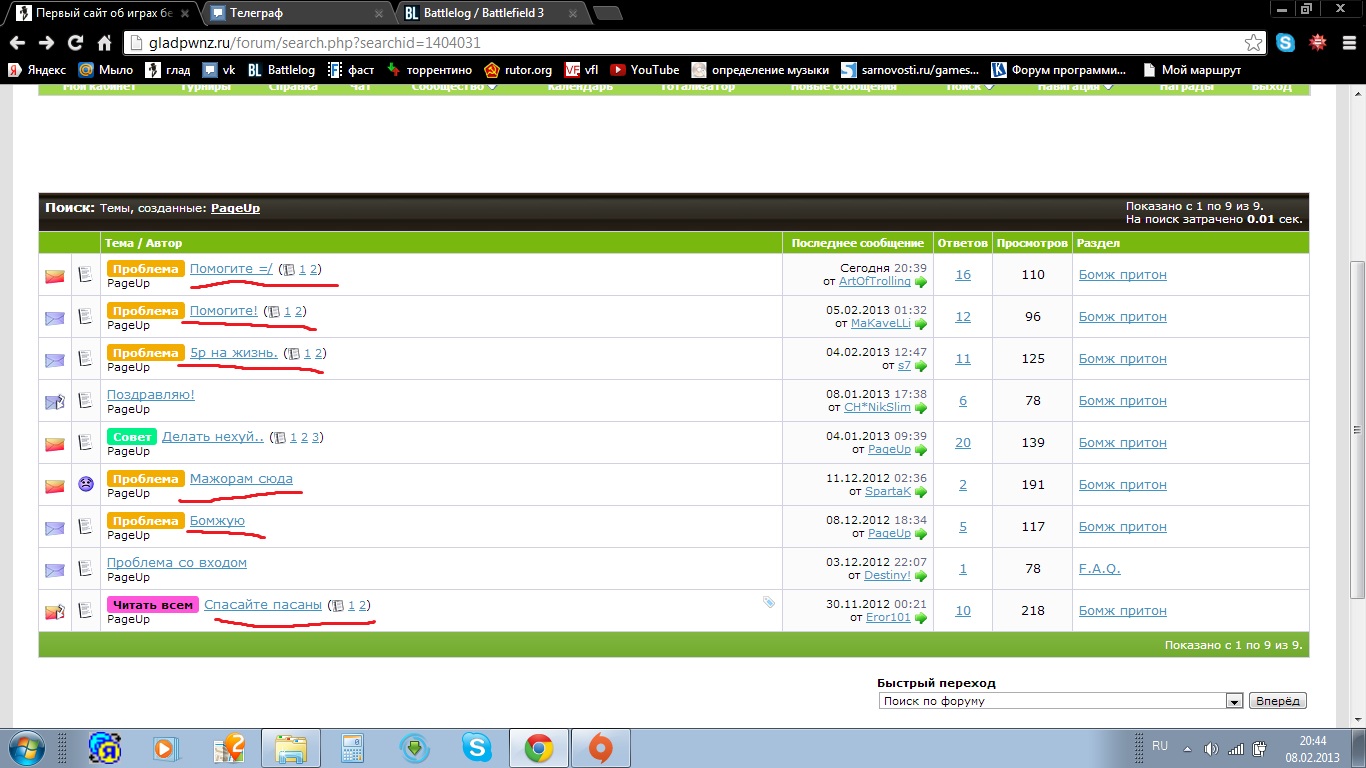View profile of ArtOfTrolling
Viewport: 1366px width, 768px height.
tap(875, 282)
